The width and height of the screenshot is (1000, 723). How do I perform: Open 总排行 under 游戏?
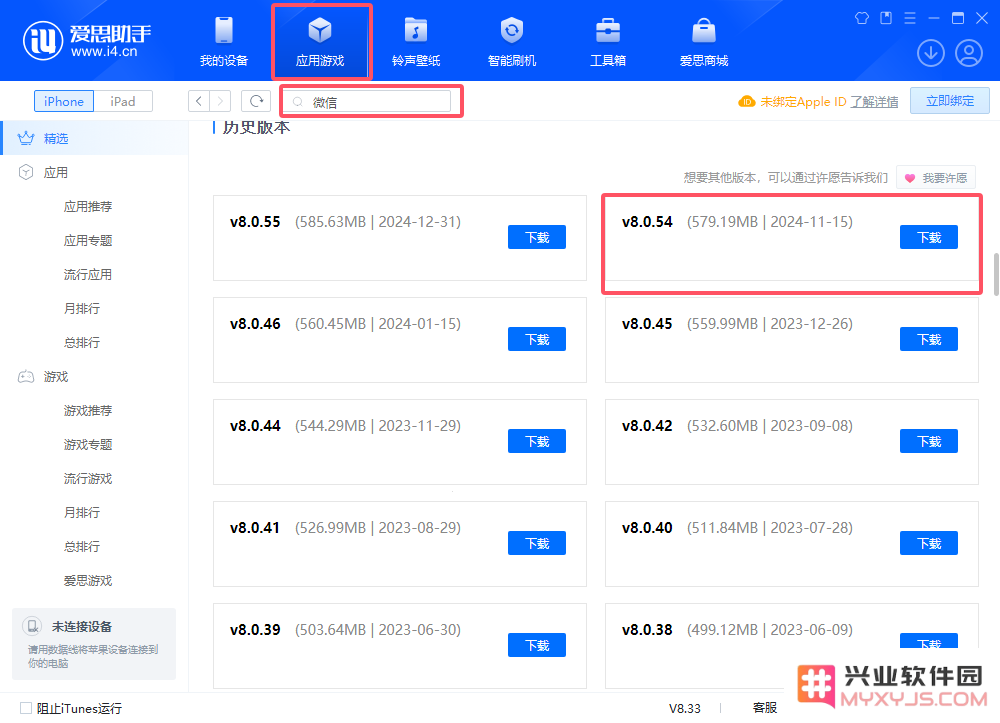82,546
